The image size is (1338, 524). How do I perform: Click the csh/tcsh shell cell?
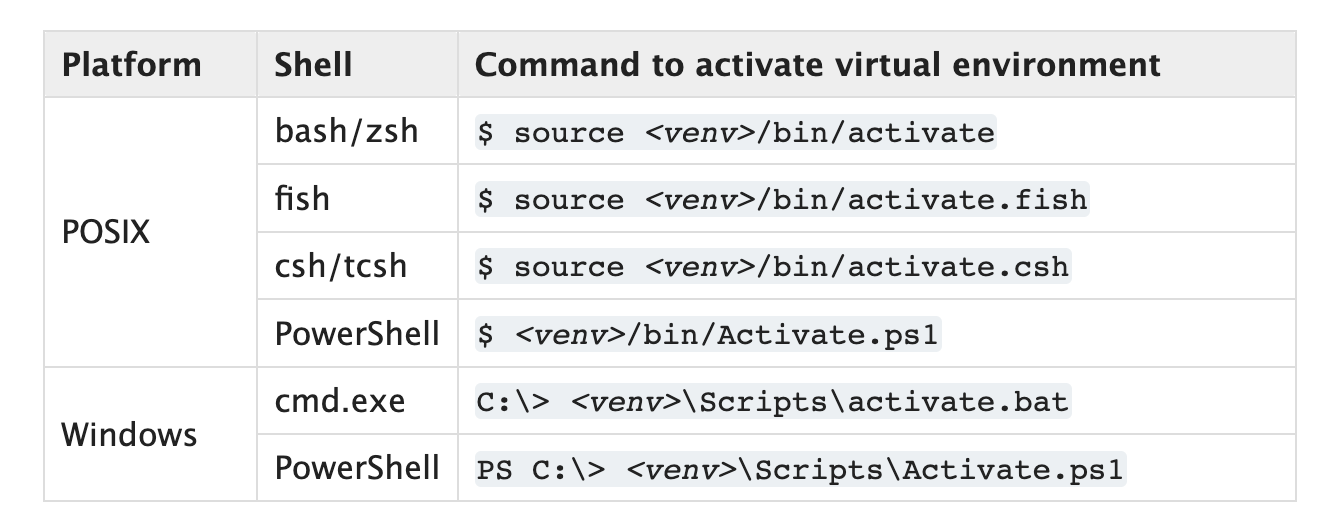(341, 265)
